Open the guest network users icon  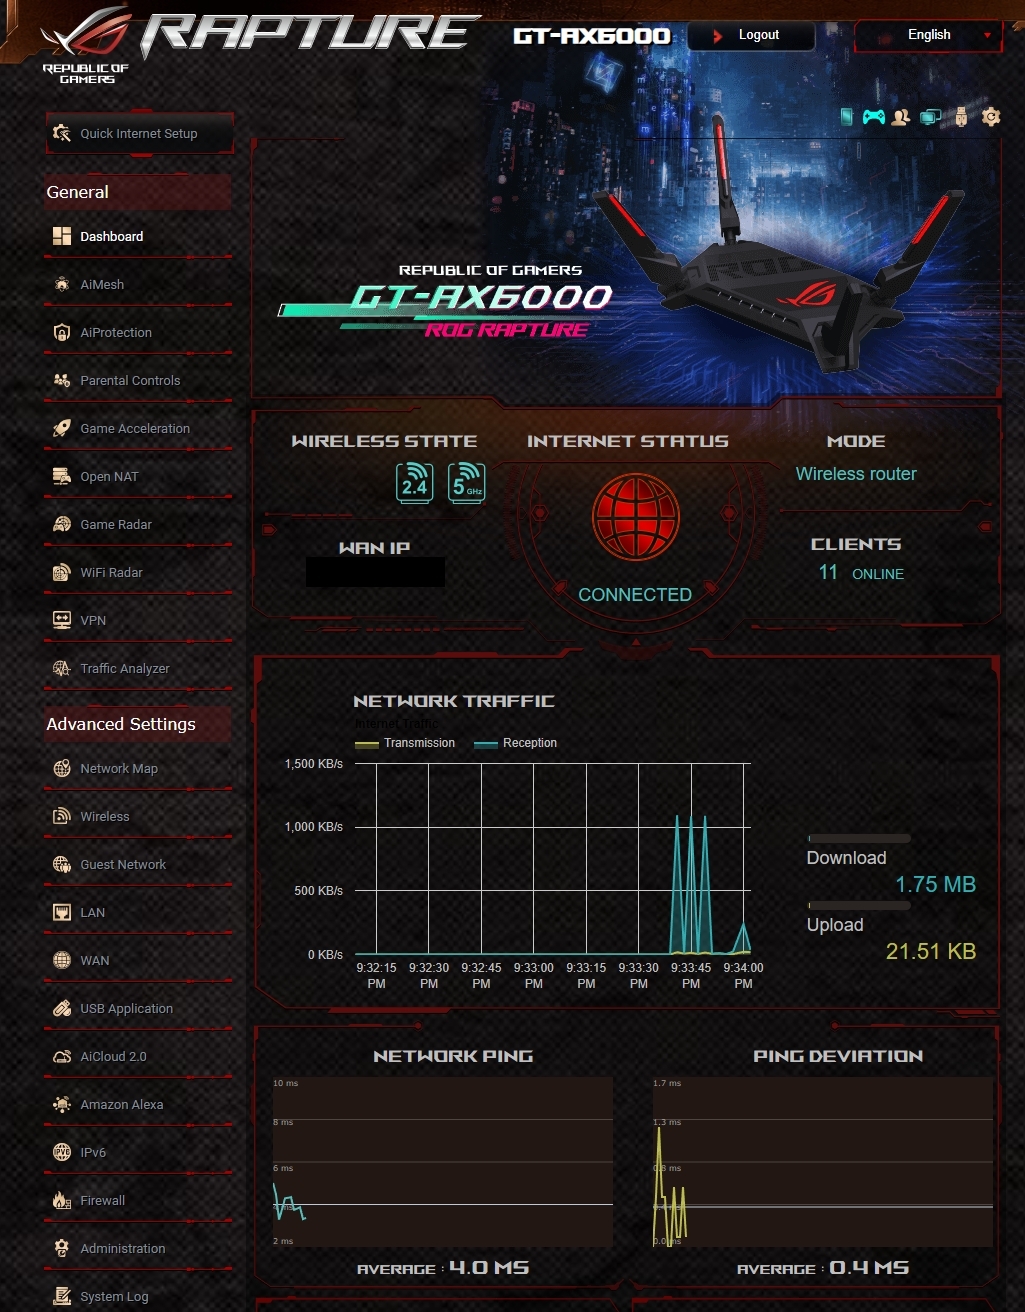coord(901,117)
